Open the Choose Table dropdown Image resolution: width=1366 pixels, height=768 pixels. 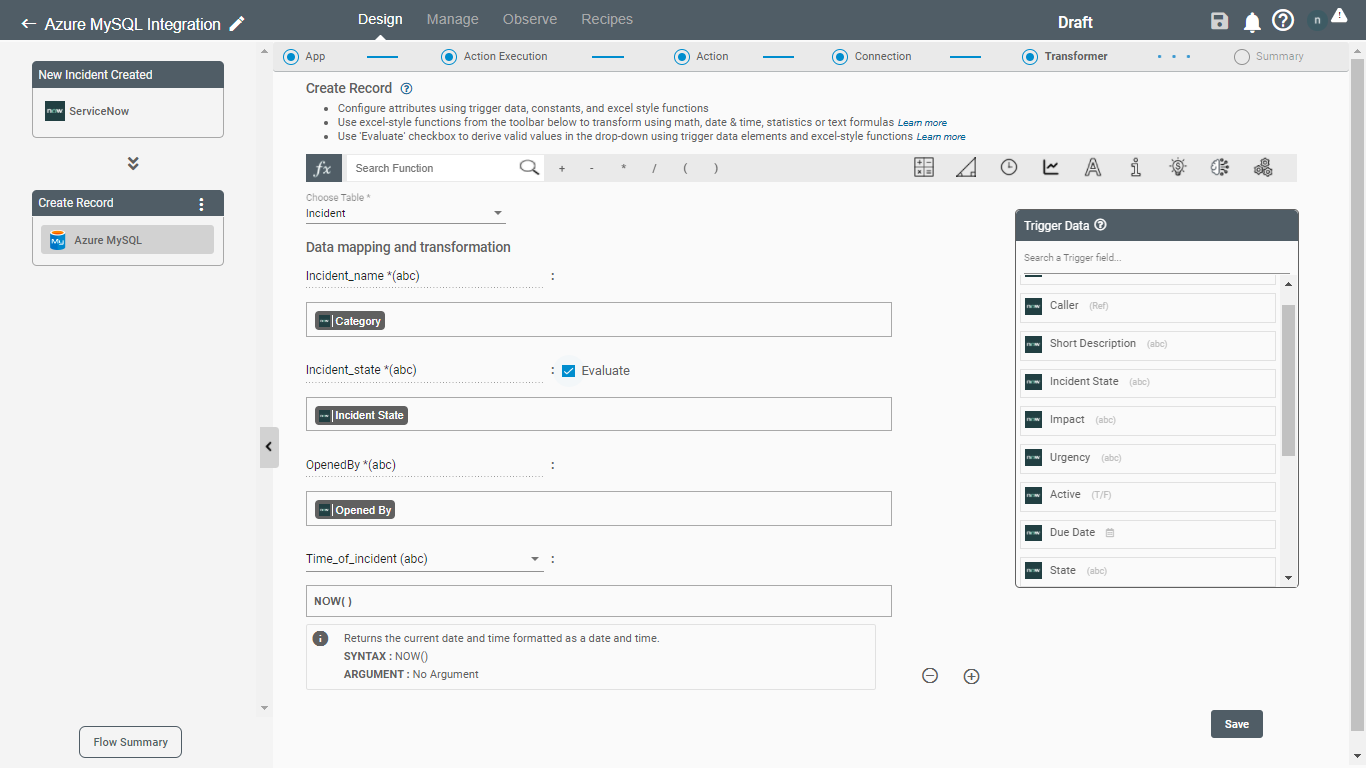406,213
